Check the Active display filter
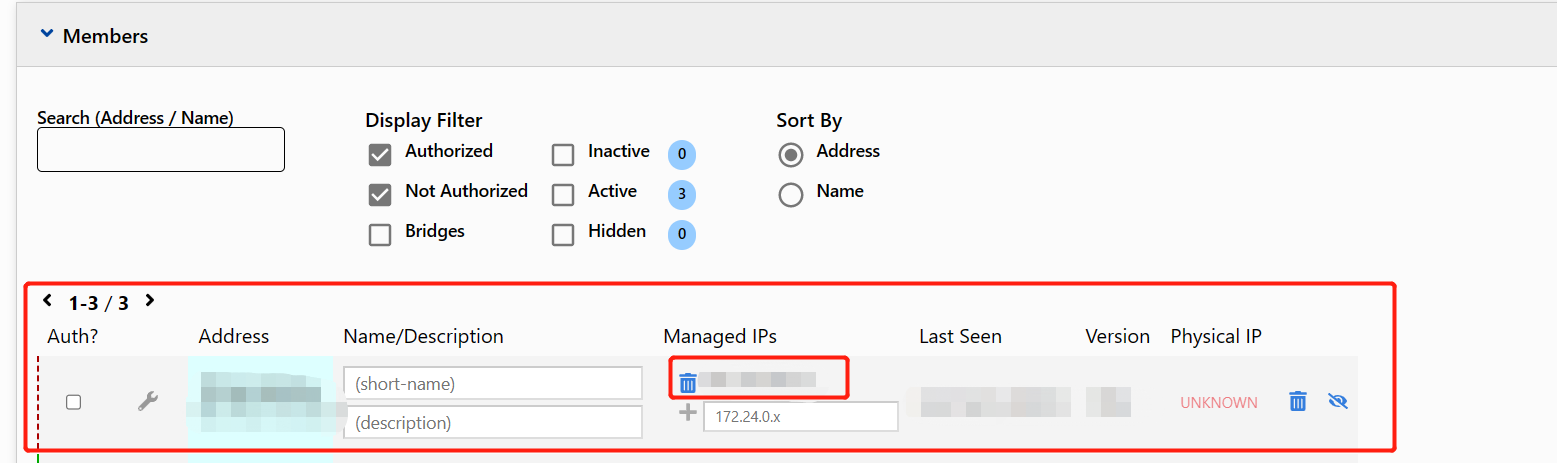The height and width of the screenshot is (463, 1557). (563, 195)
